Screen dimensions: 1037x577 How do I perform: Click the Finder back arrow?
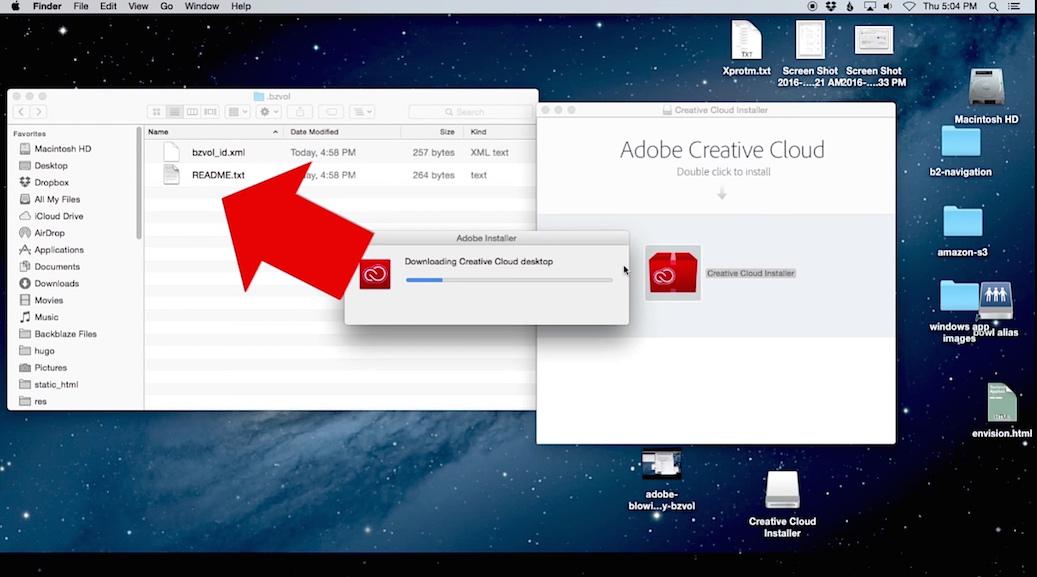click(21, 112)
